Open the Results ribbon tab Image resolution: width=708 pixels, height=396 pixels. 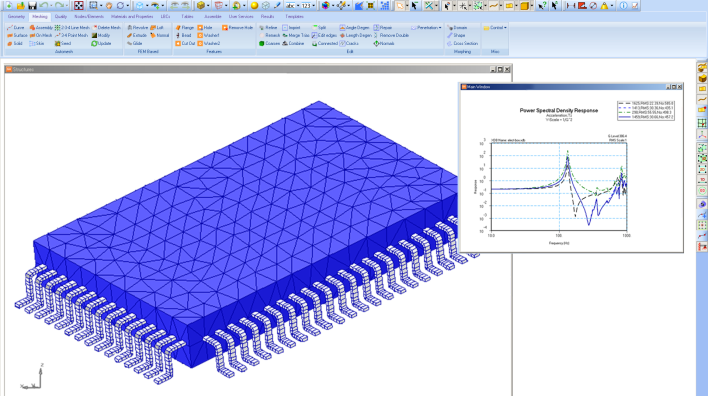267,16
